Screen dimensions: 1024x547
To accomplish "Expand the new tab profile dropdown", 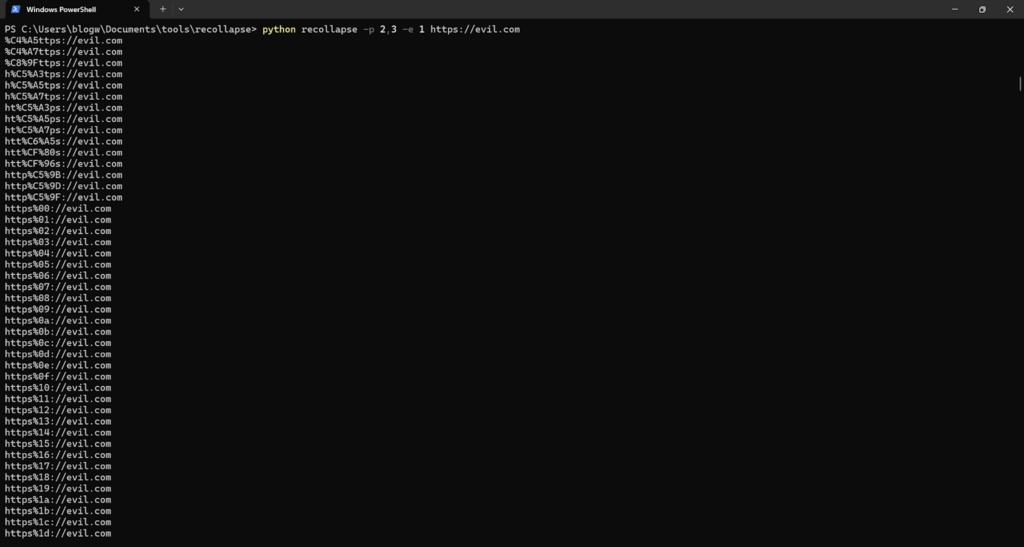I will [x=181, y=9].
